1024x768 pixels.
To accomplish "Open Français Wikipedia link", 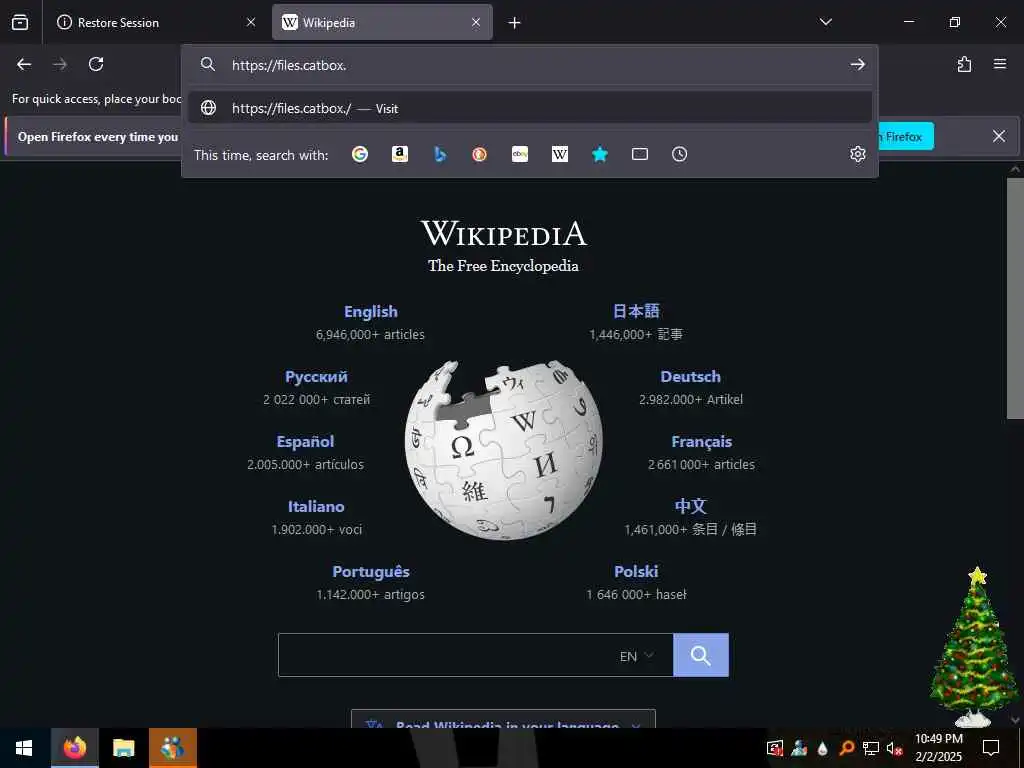I will 701,442.
